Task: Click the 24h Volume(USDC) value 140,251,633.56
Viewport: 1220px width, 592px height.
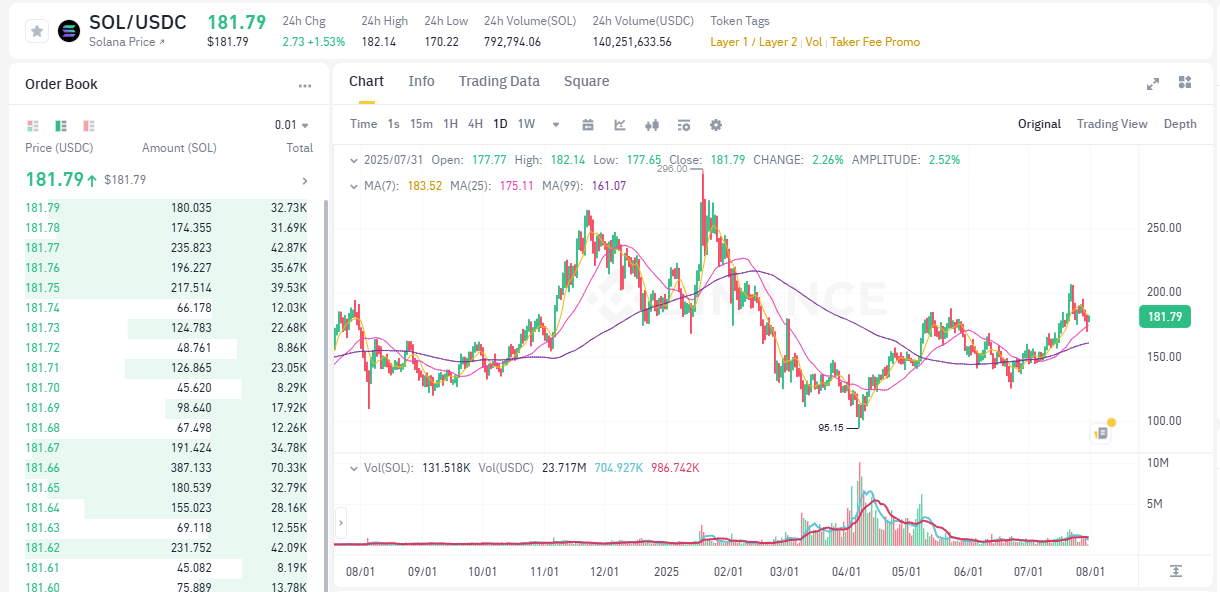Action: (x=632, y=42)
